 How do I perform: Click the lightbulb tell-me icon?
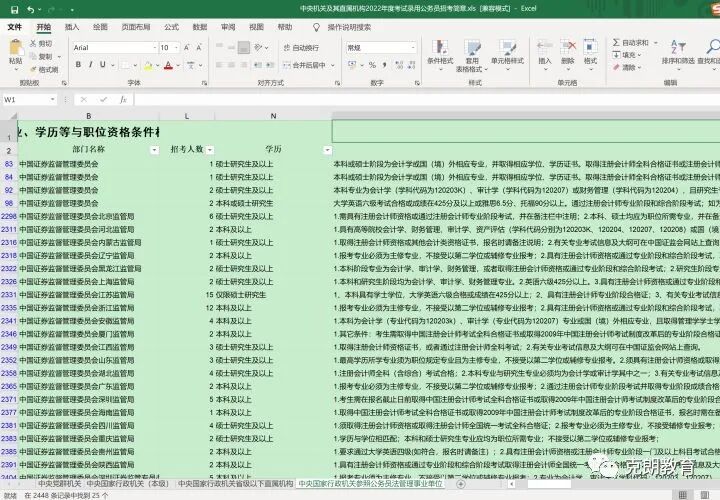point(316,28)
